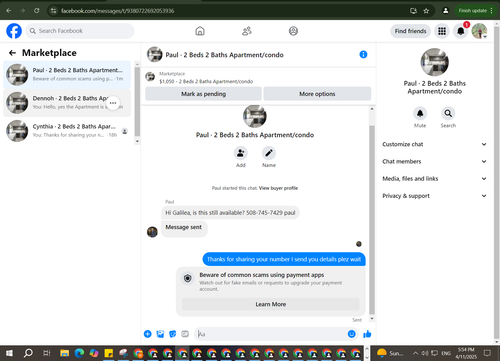Screen dimensions: 500x361
Task: Click Finish update button in Chrome
Action: [x=475, y=11]
